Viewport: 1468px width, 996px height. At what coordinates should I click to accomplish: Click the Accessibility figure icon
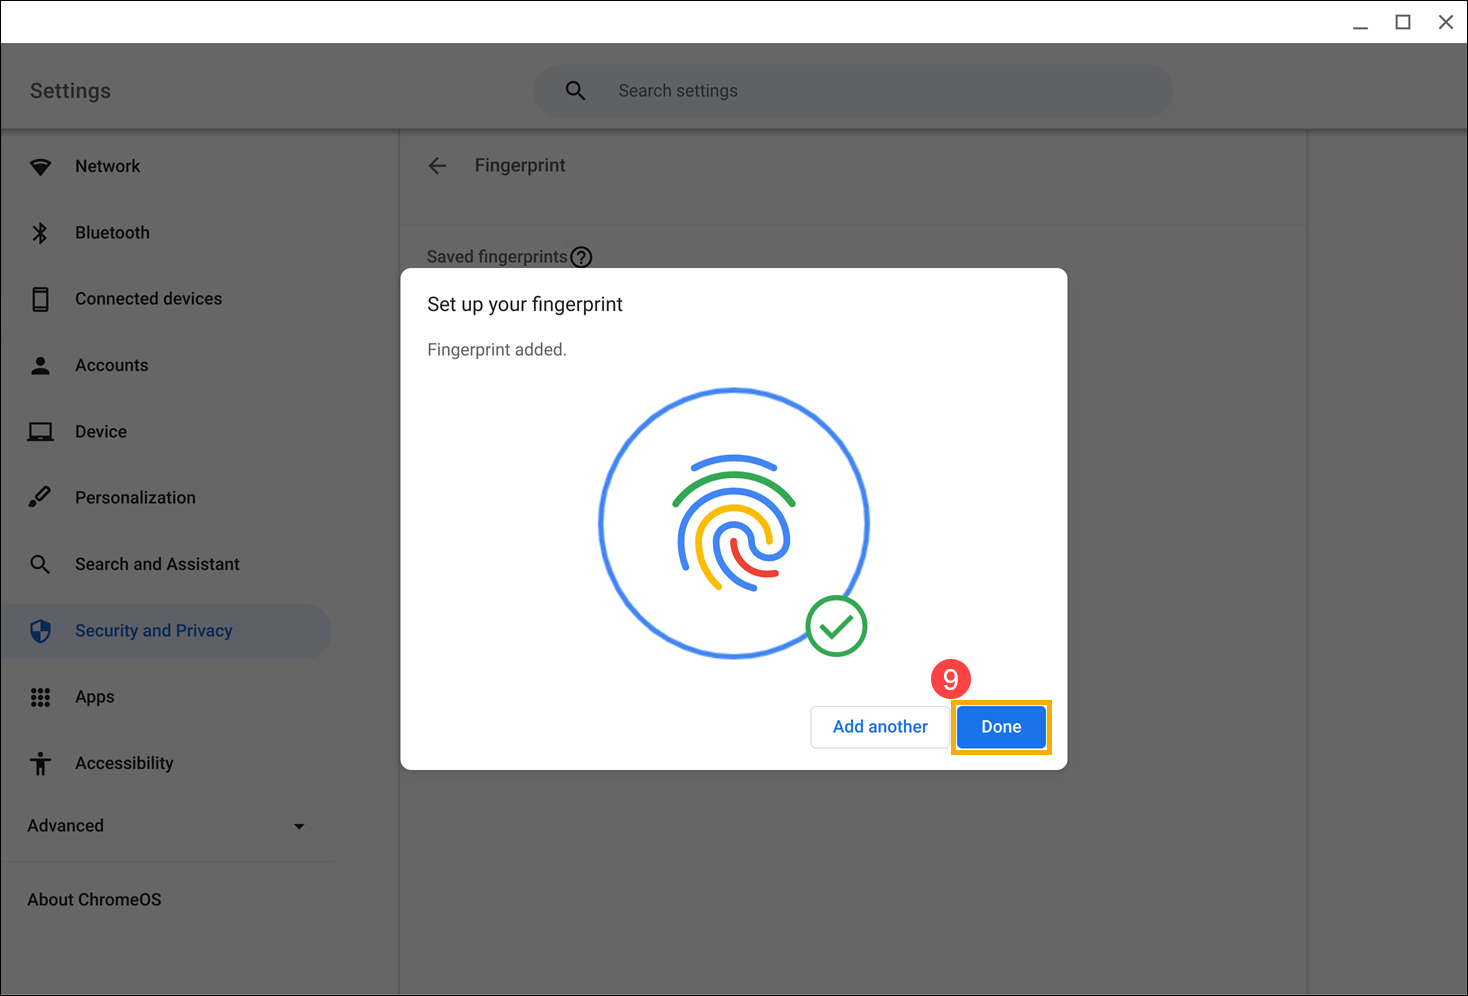coord(40,763)
